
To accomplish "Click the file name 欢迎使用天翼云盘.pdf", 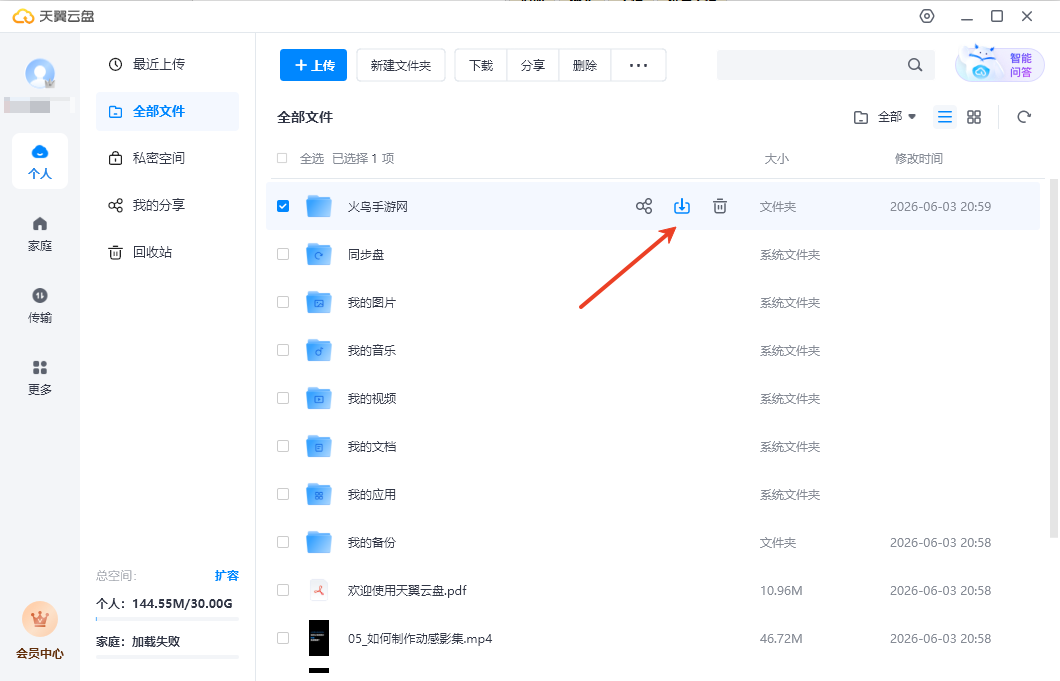I will click(x=407, y=590).
